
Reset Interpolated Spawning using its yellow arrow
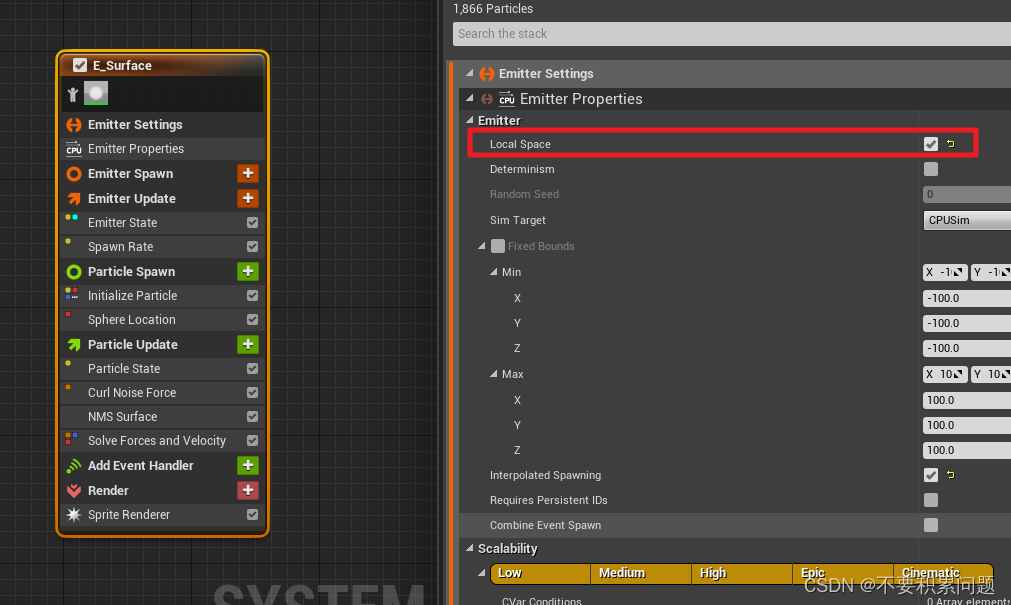click(950, 475)
